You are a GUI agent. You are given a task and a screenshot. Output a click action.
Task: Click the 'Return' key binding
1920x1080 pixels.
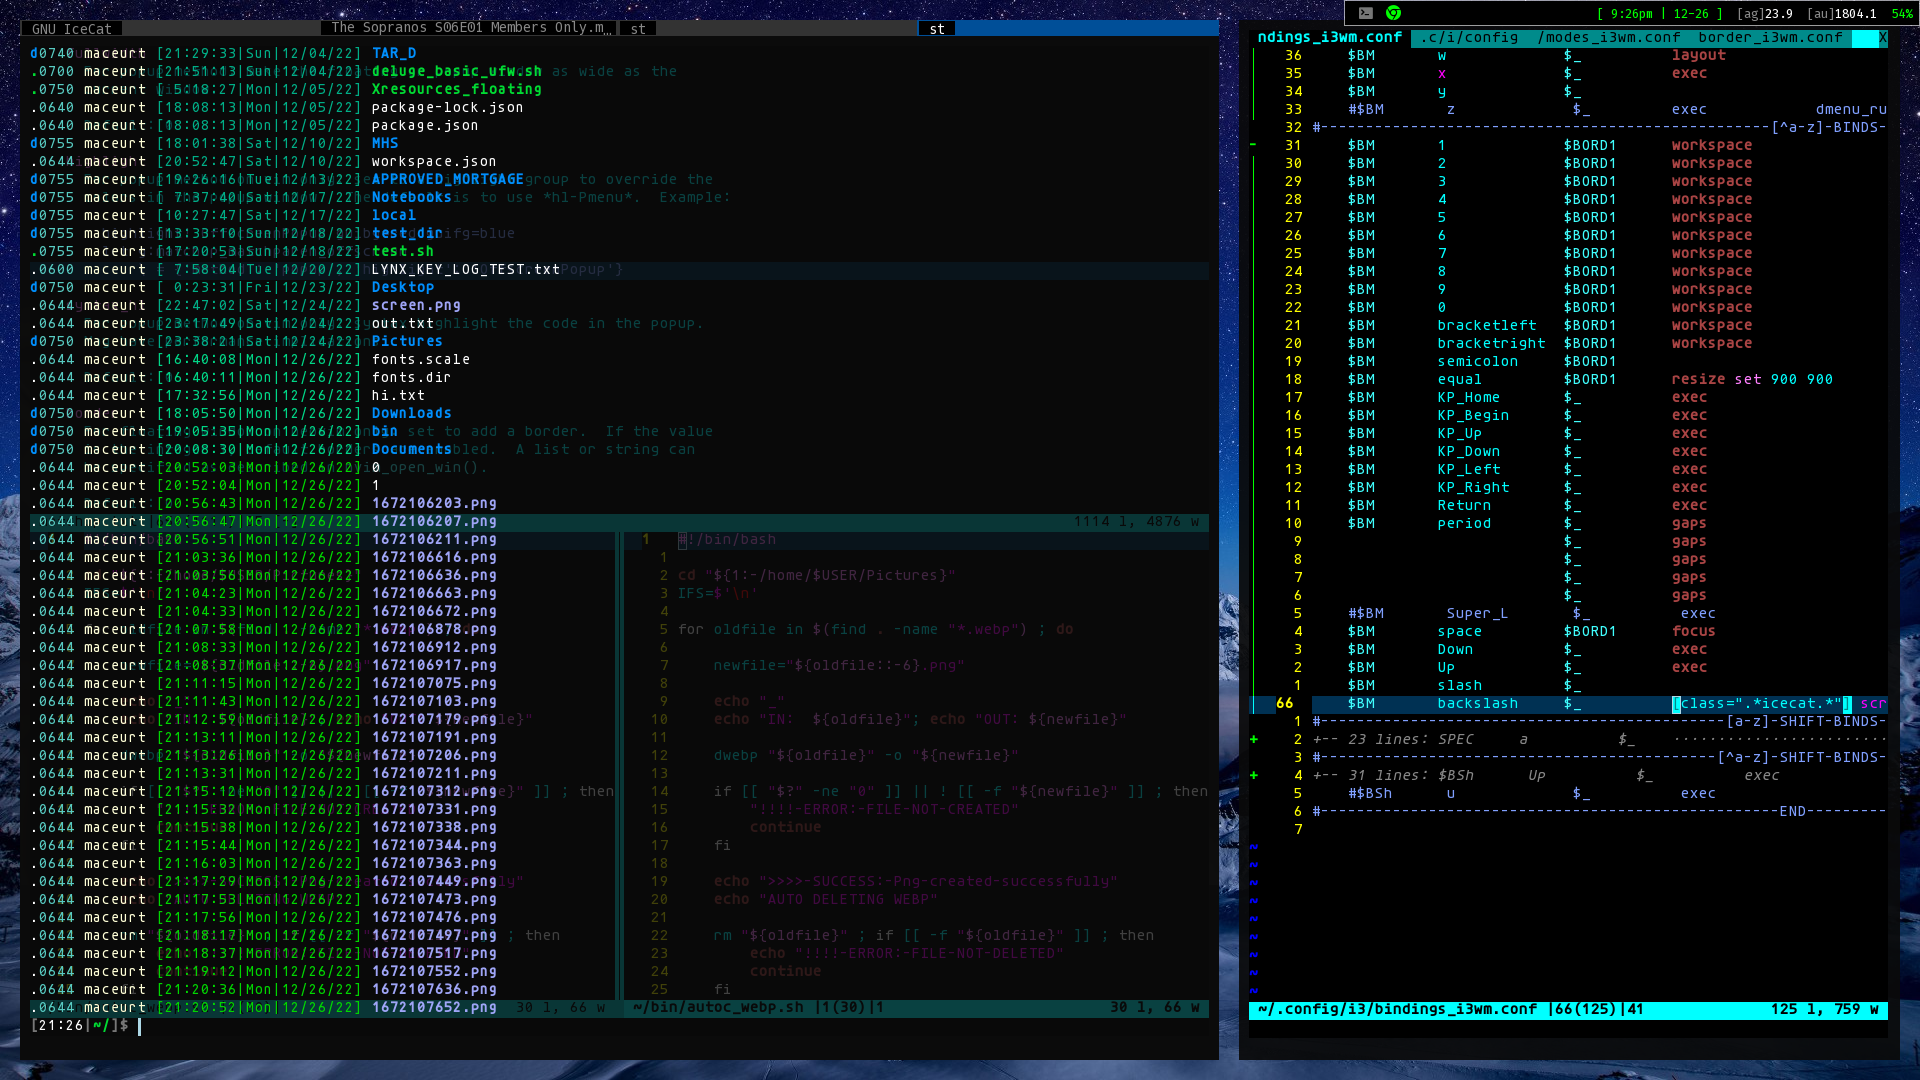pos(1464,505)
